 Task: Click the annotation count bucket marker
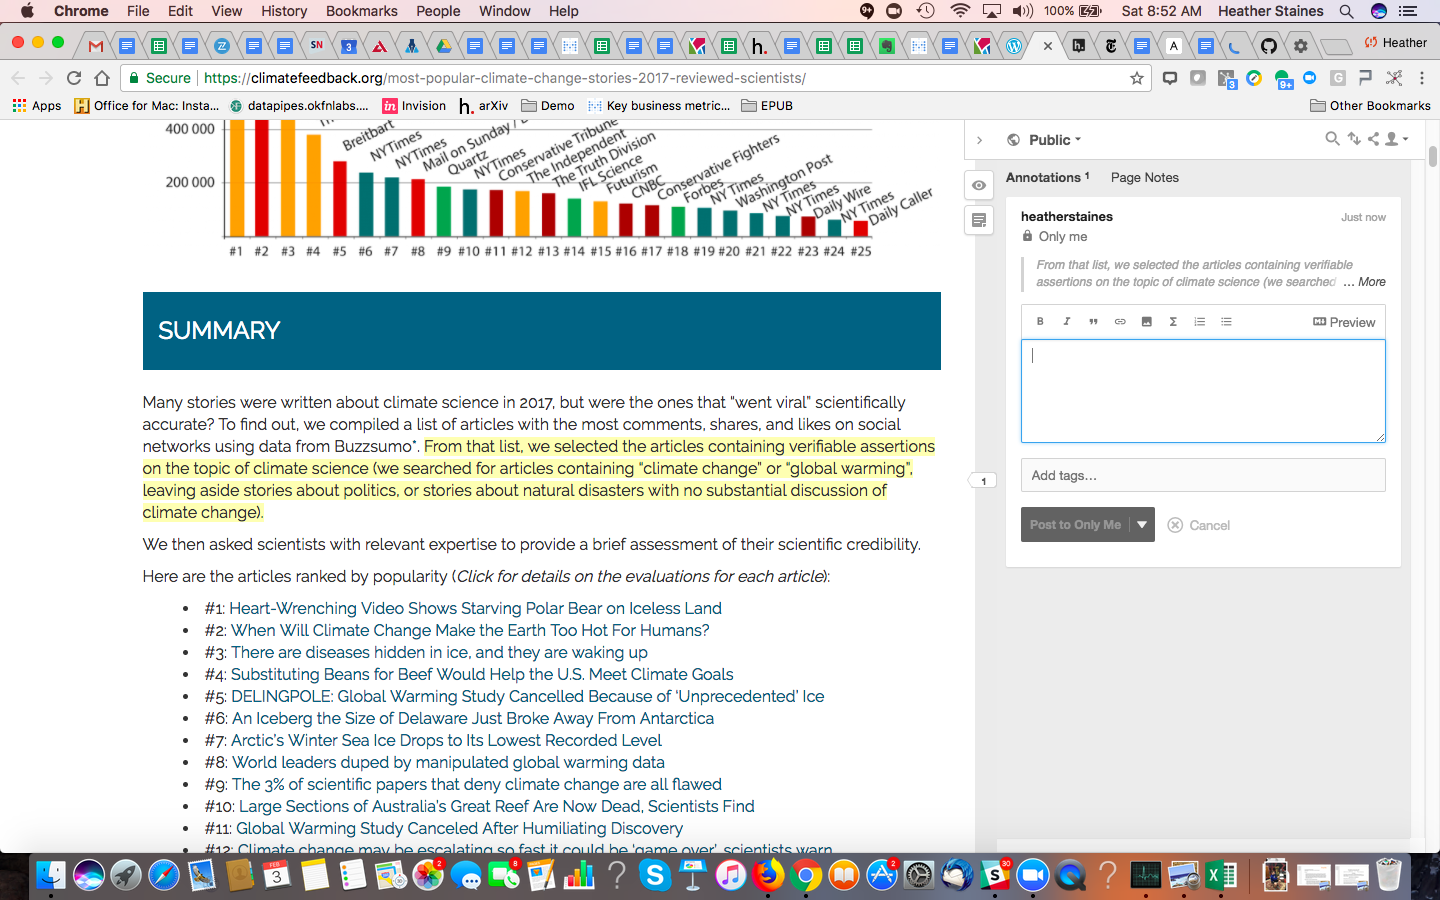(x=983, y=481)
